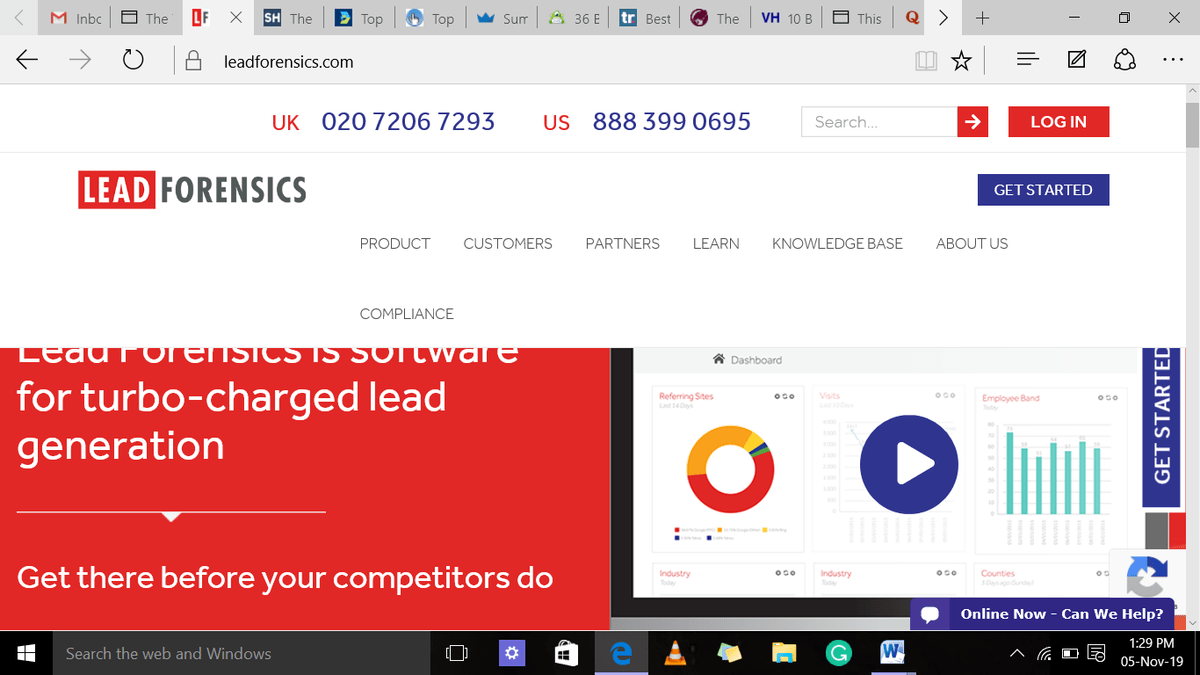Open a new browser tab plus

(x=983, y=18)
